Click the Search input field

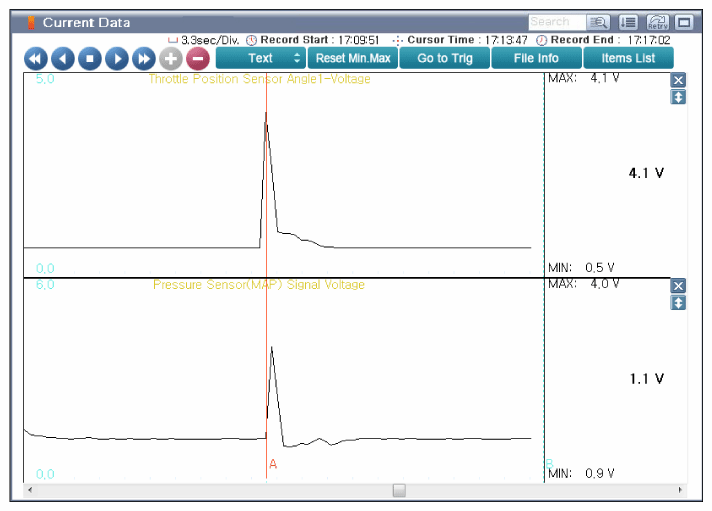(x=556, y=22)
